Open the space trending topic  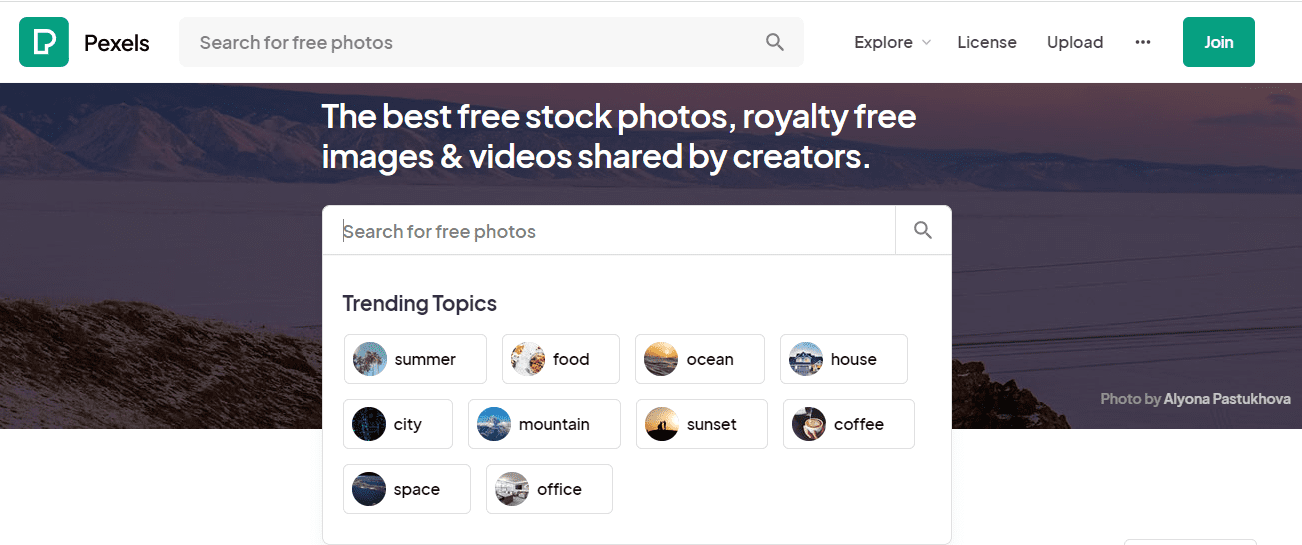407,489
